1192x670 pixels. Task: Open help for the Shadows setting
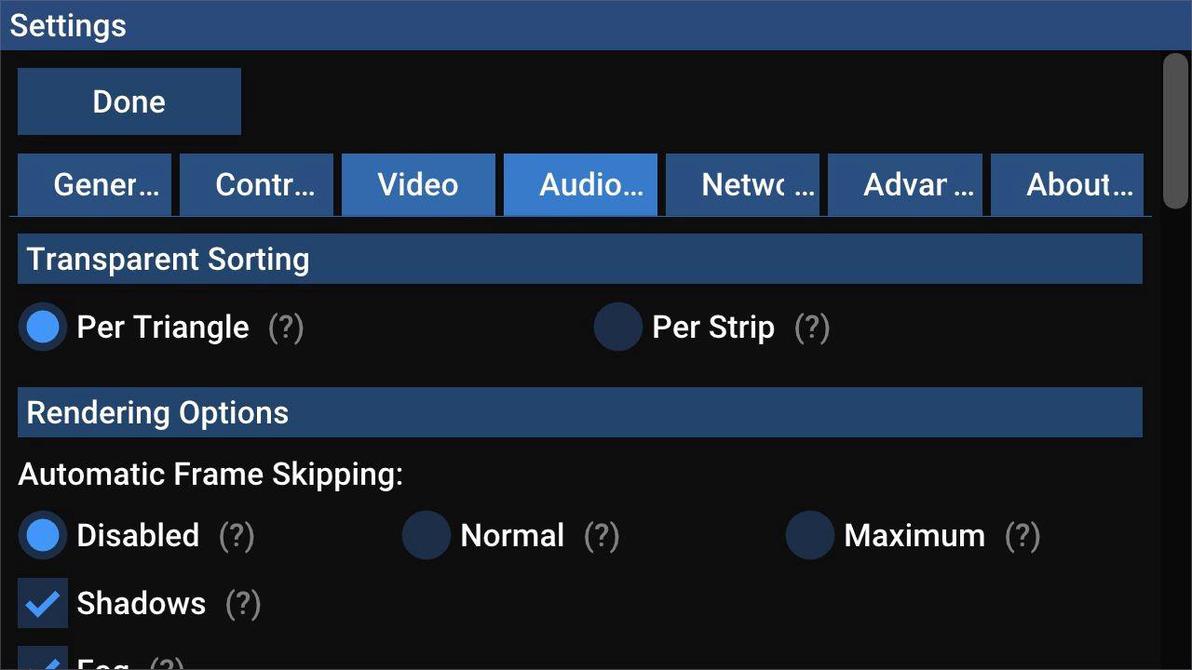[x=241, y=601]
